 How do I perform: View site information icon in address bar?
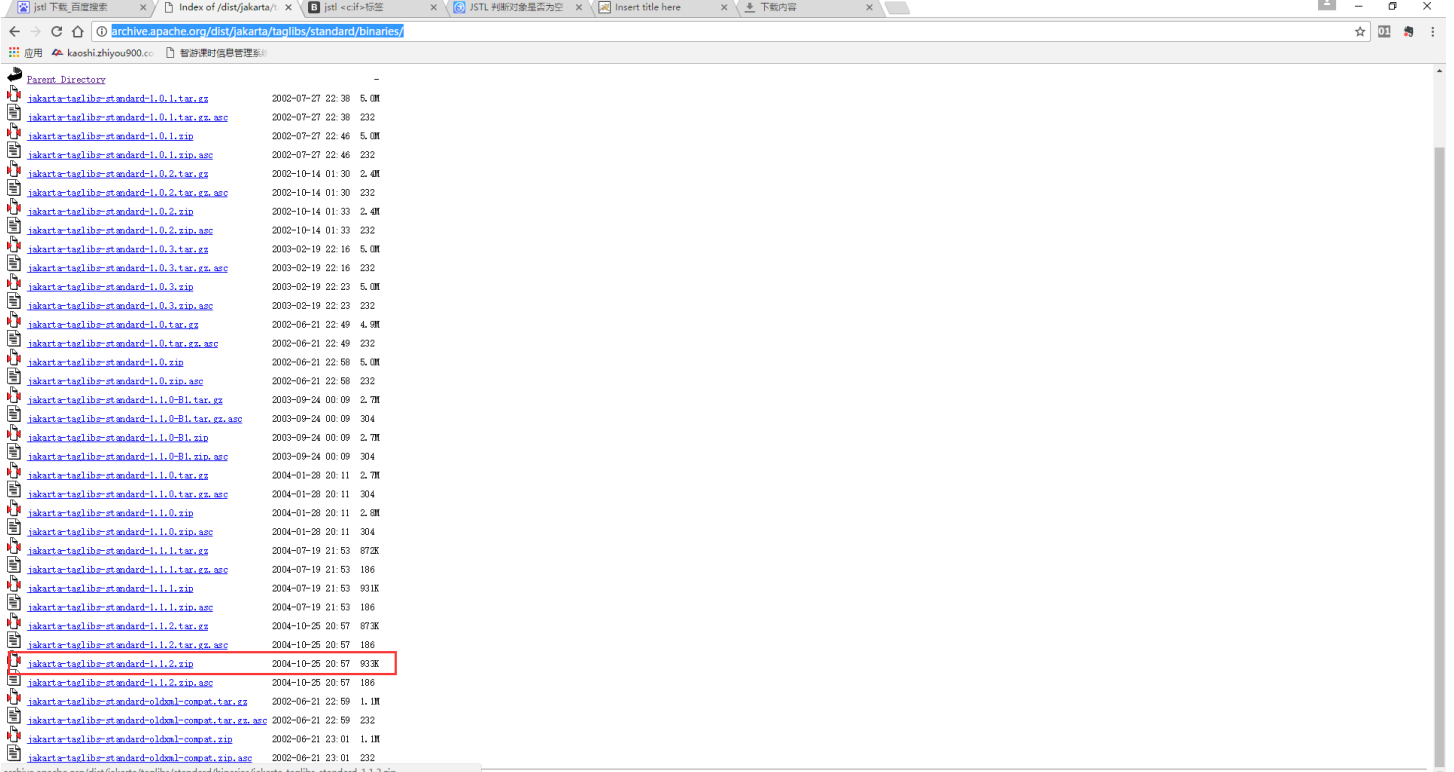click(x=101, y=32)
